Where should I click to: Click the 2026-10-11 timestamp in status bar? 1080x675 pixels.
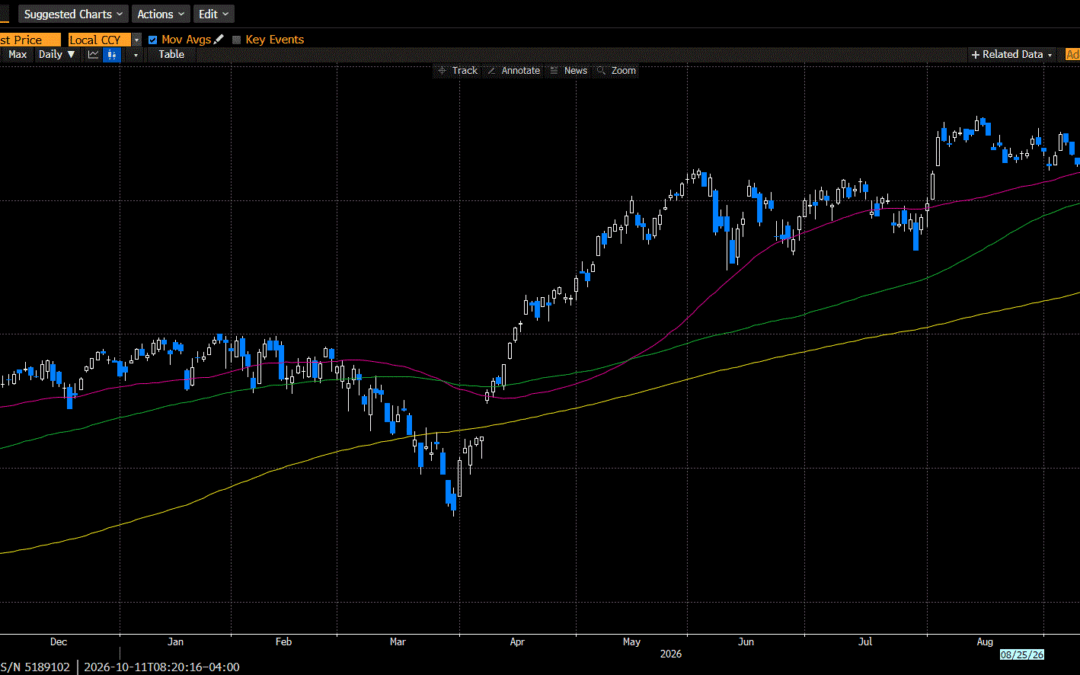point(162,667)
